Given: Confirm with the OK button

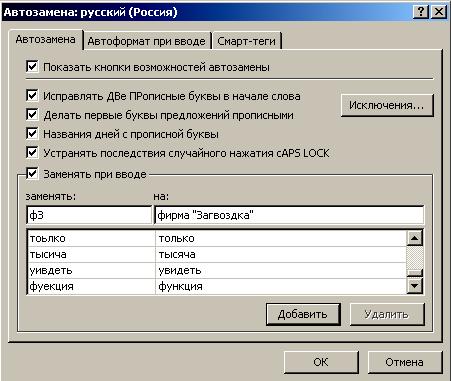Looking at the screenshot, I should coord(321,362).
